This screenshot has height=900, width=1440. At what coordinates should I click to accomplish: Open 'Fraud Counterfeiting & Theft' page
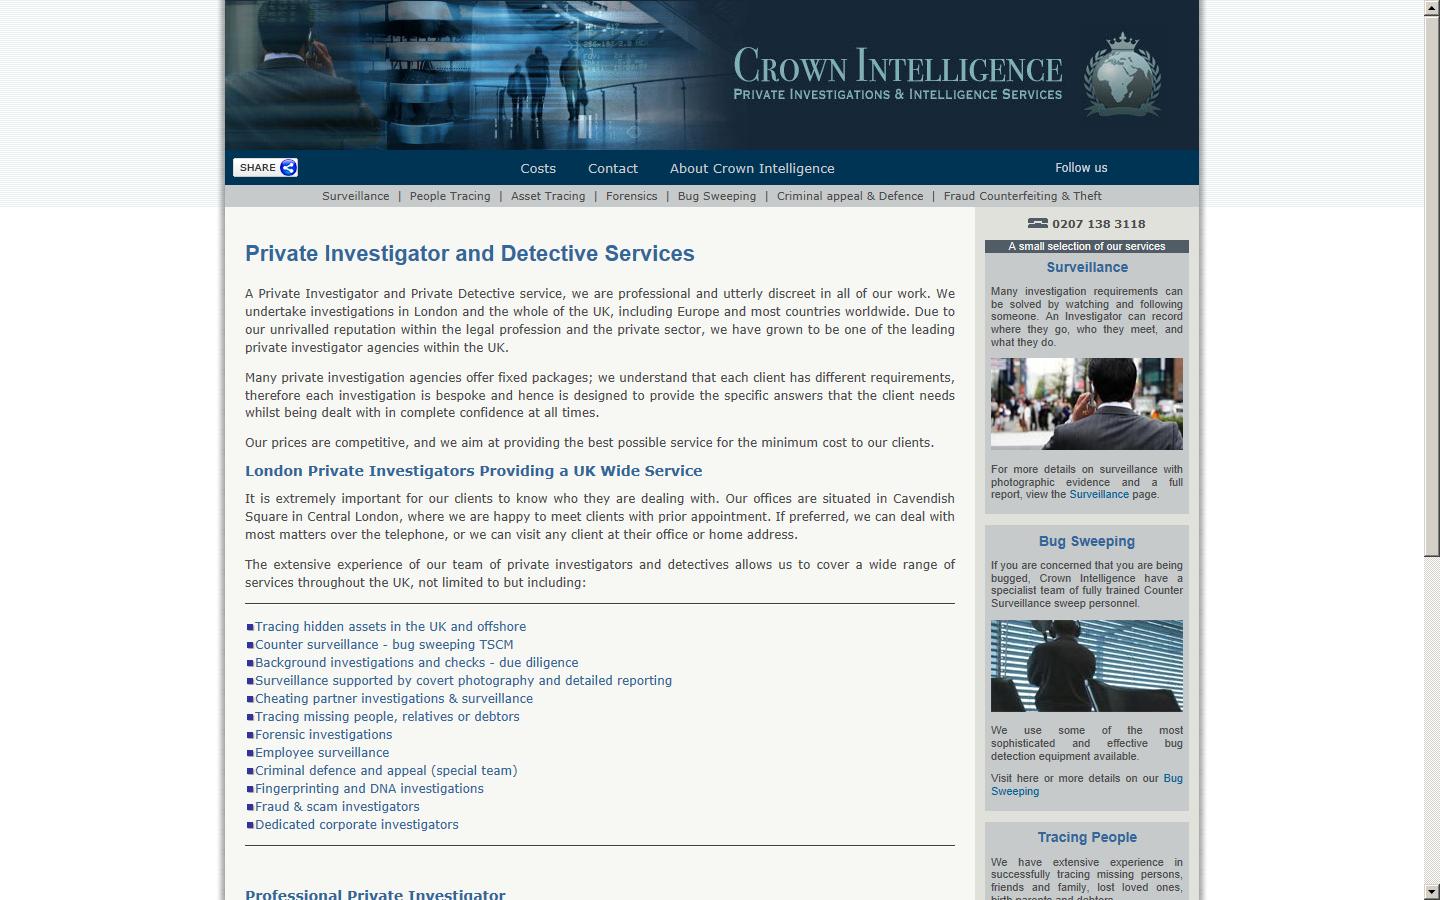click(x=1021, y=196)
